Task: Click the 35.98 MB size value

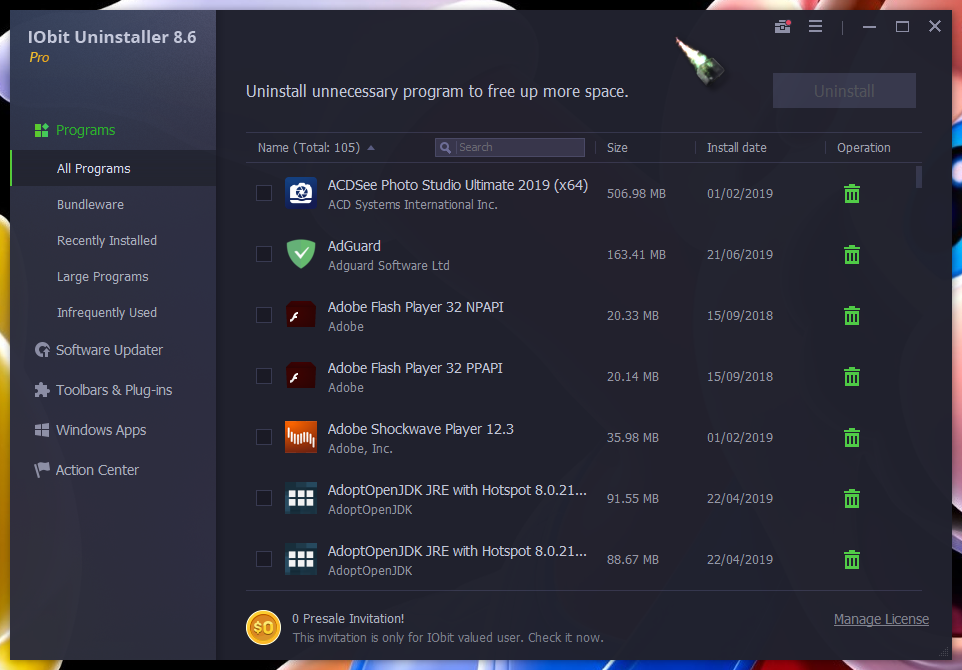Action: pyautogui.click(x=633, y=437)
